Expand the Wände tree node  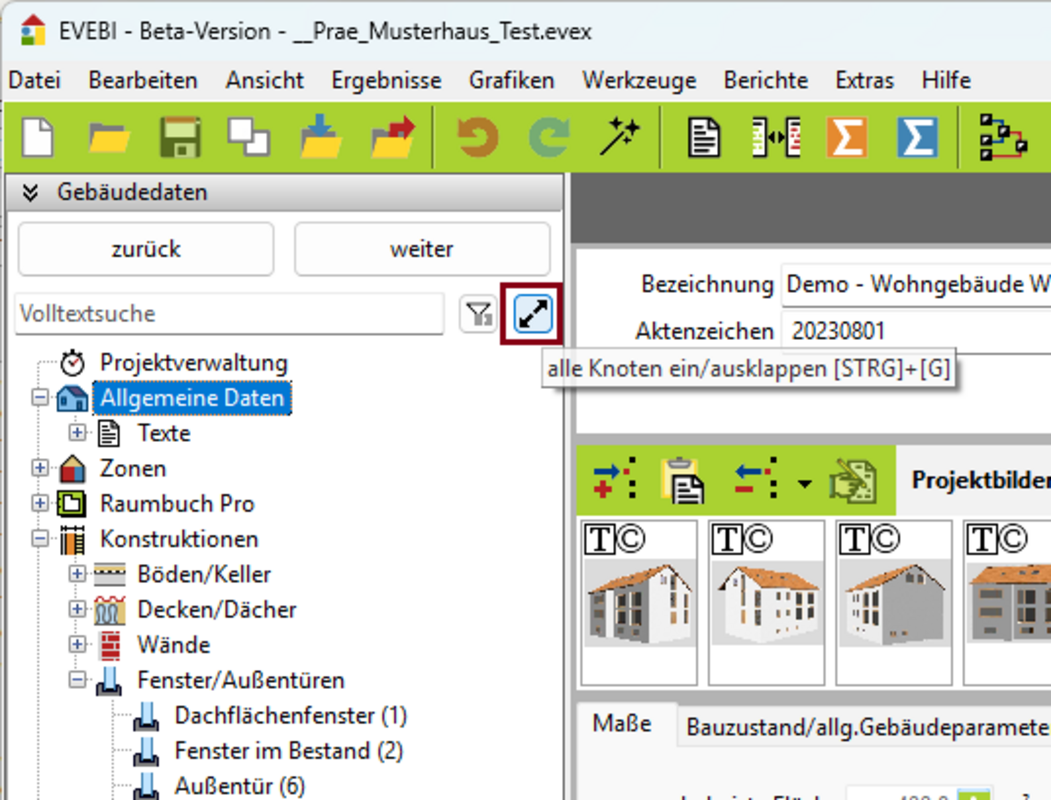coord(77,645)
